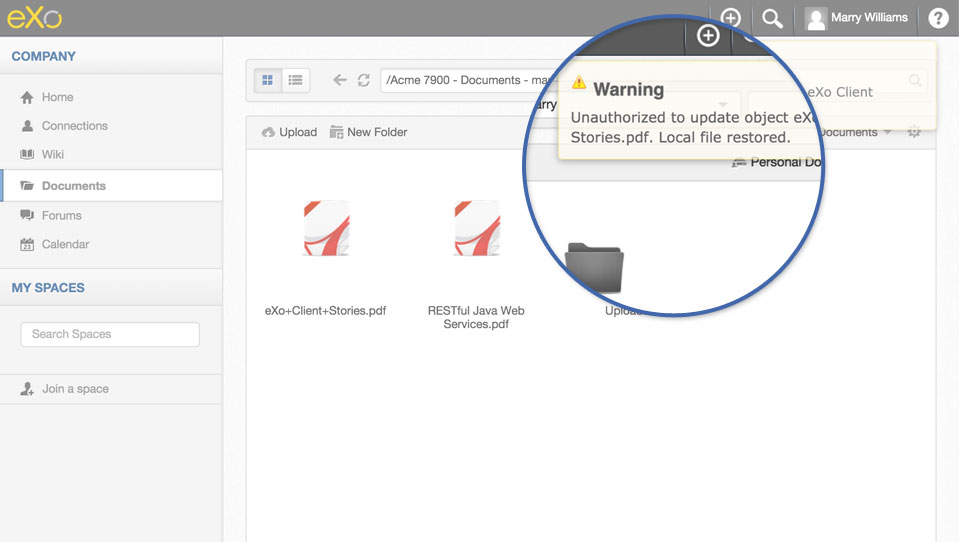960x542 pixels.
Task: Click the MY SPACES heading
Action: [48, 288]
